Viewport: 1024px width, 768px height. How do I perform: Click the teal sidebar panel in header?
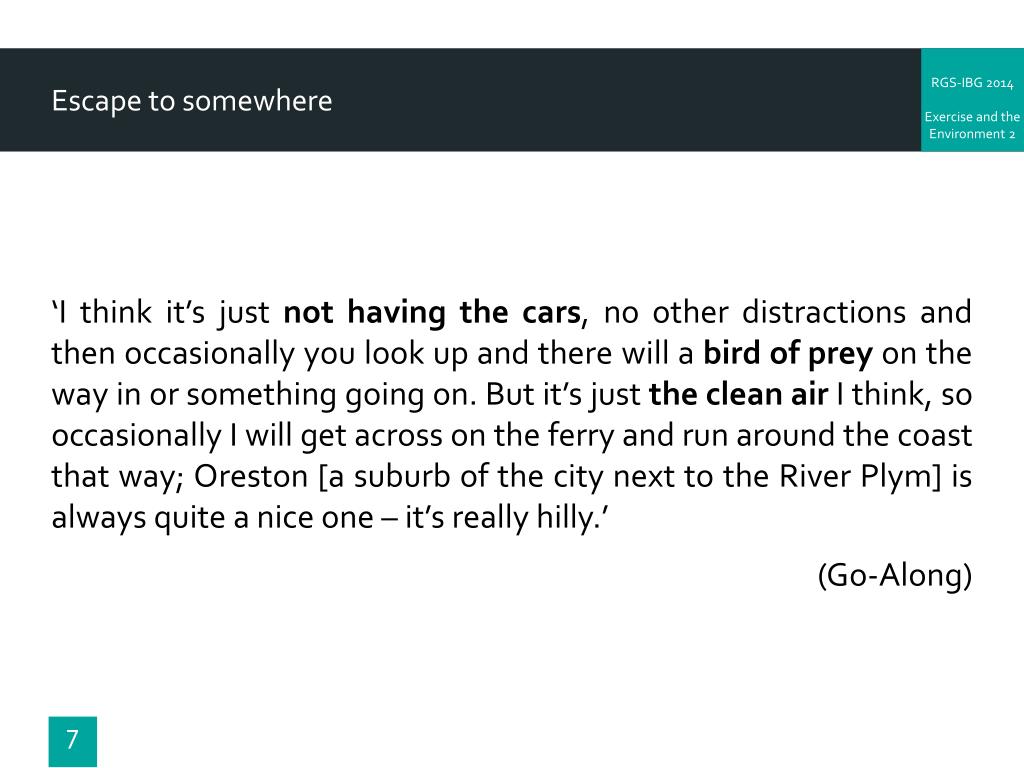972,100
